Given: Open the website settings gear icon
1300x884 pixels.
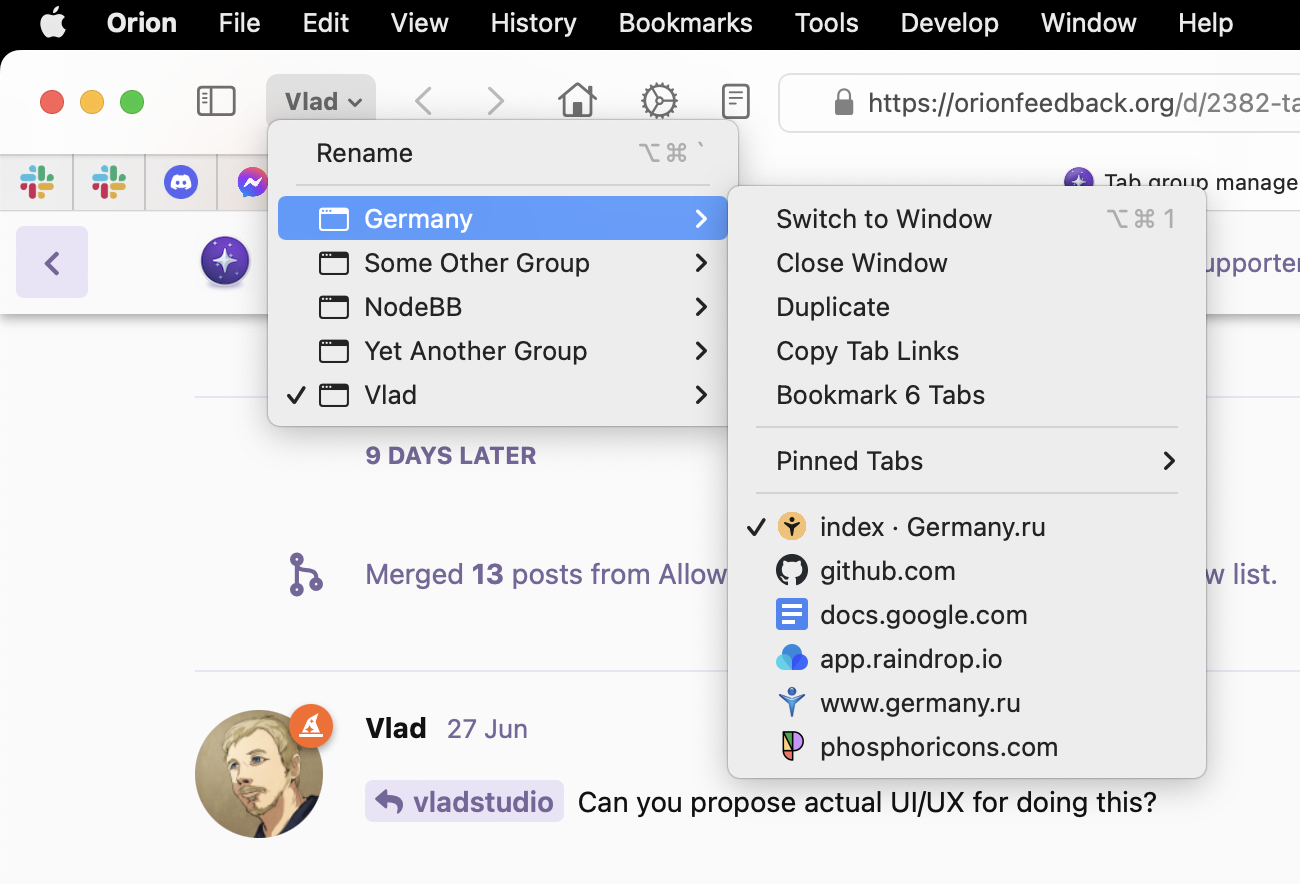Looking at the screenshot, I should 659,101.
